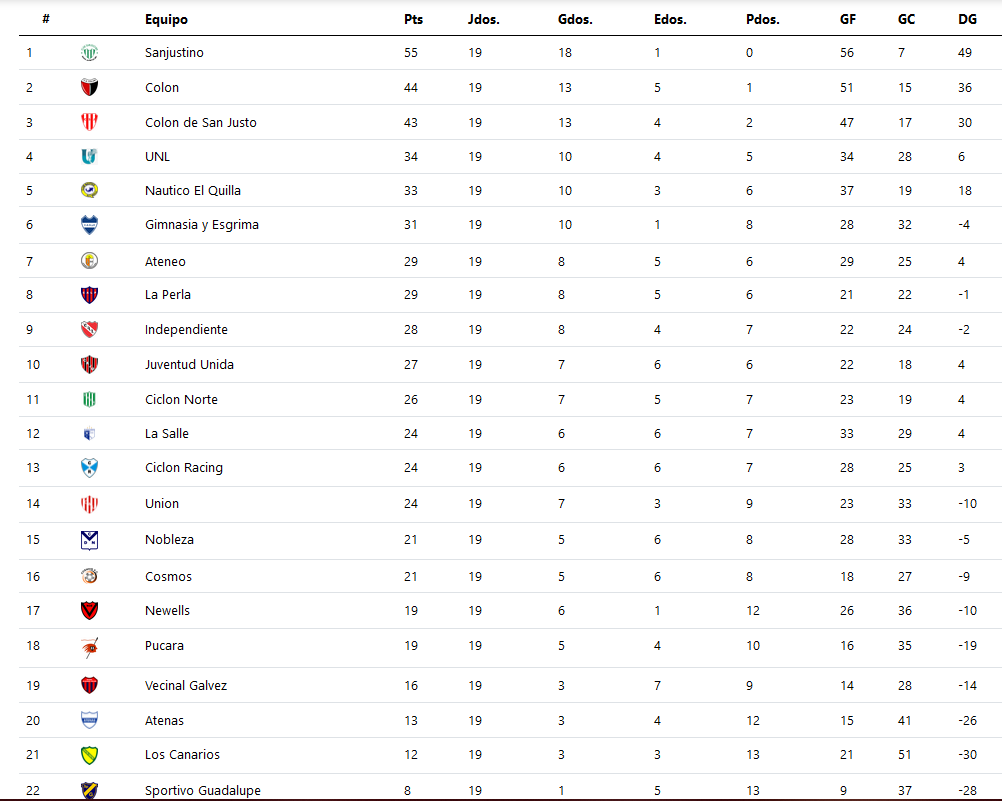Viewport: 1002px width, 801px height.
Task: Click the Ciclon Racing team crest
Action: pyautogui.click(x=89, y=468)
